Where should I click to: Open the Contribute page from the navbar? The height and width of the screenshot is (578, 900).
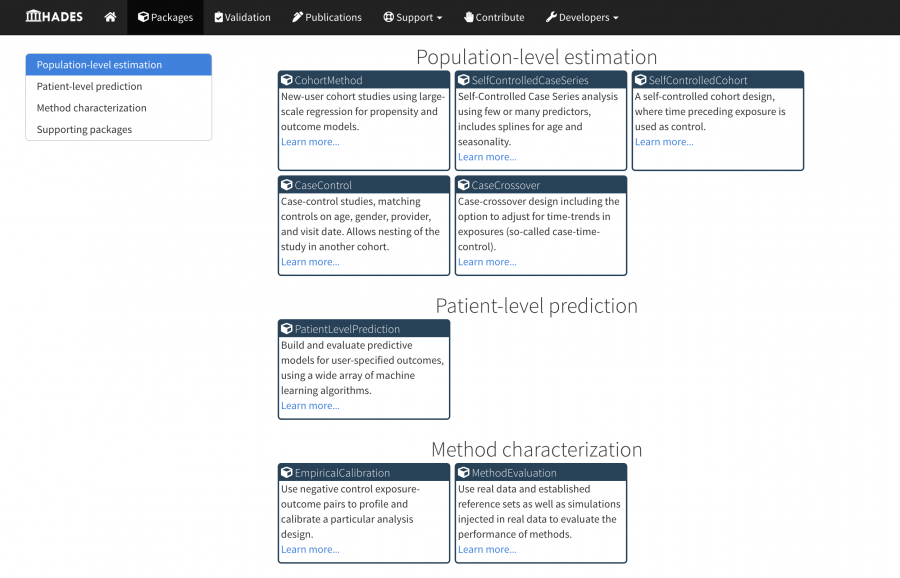[493, 17]
